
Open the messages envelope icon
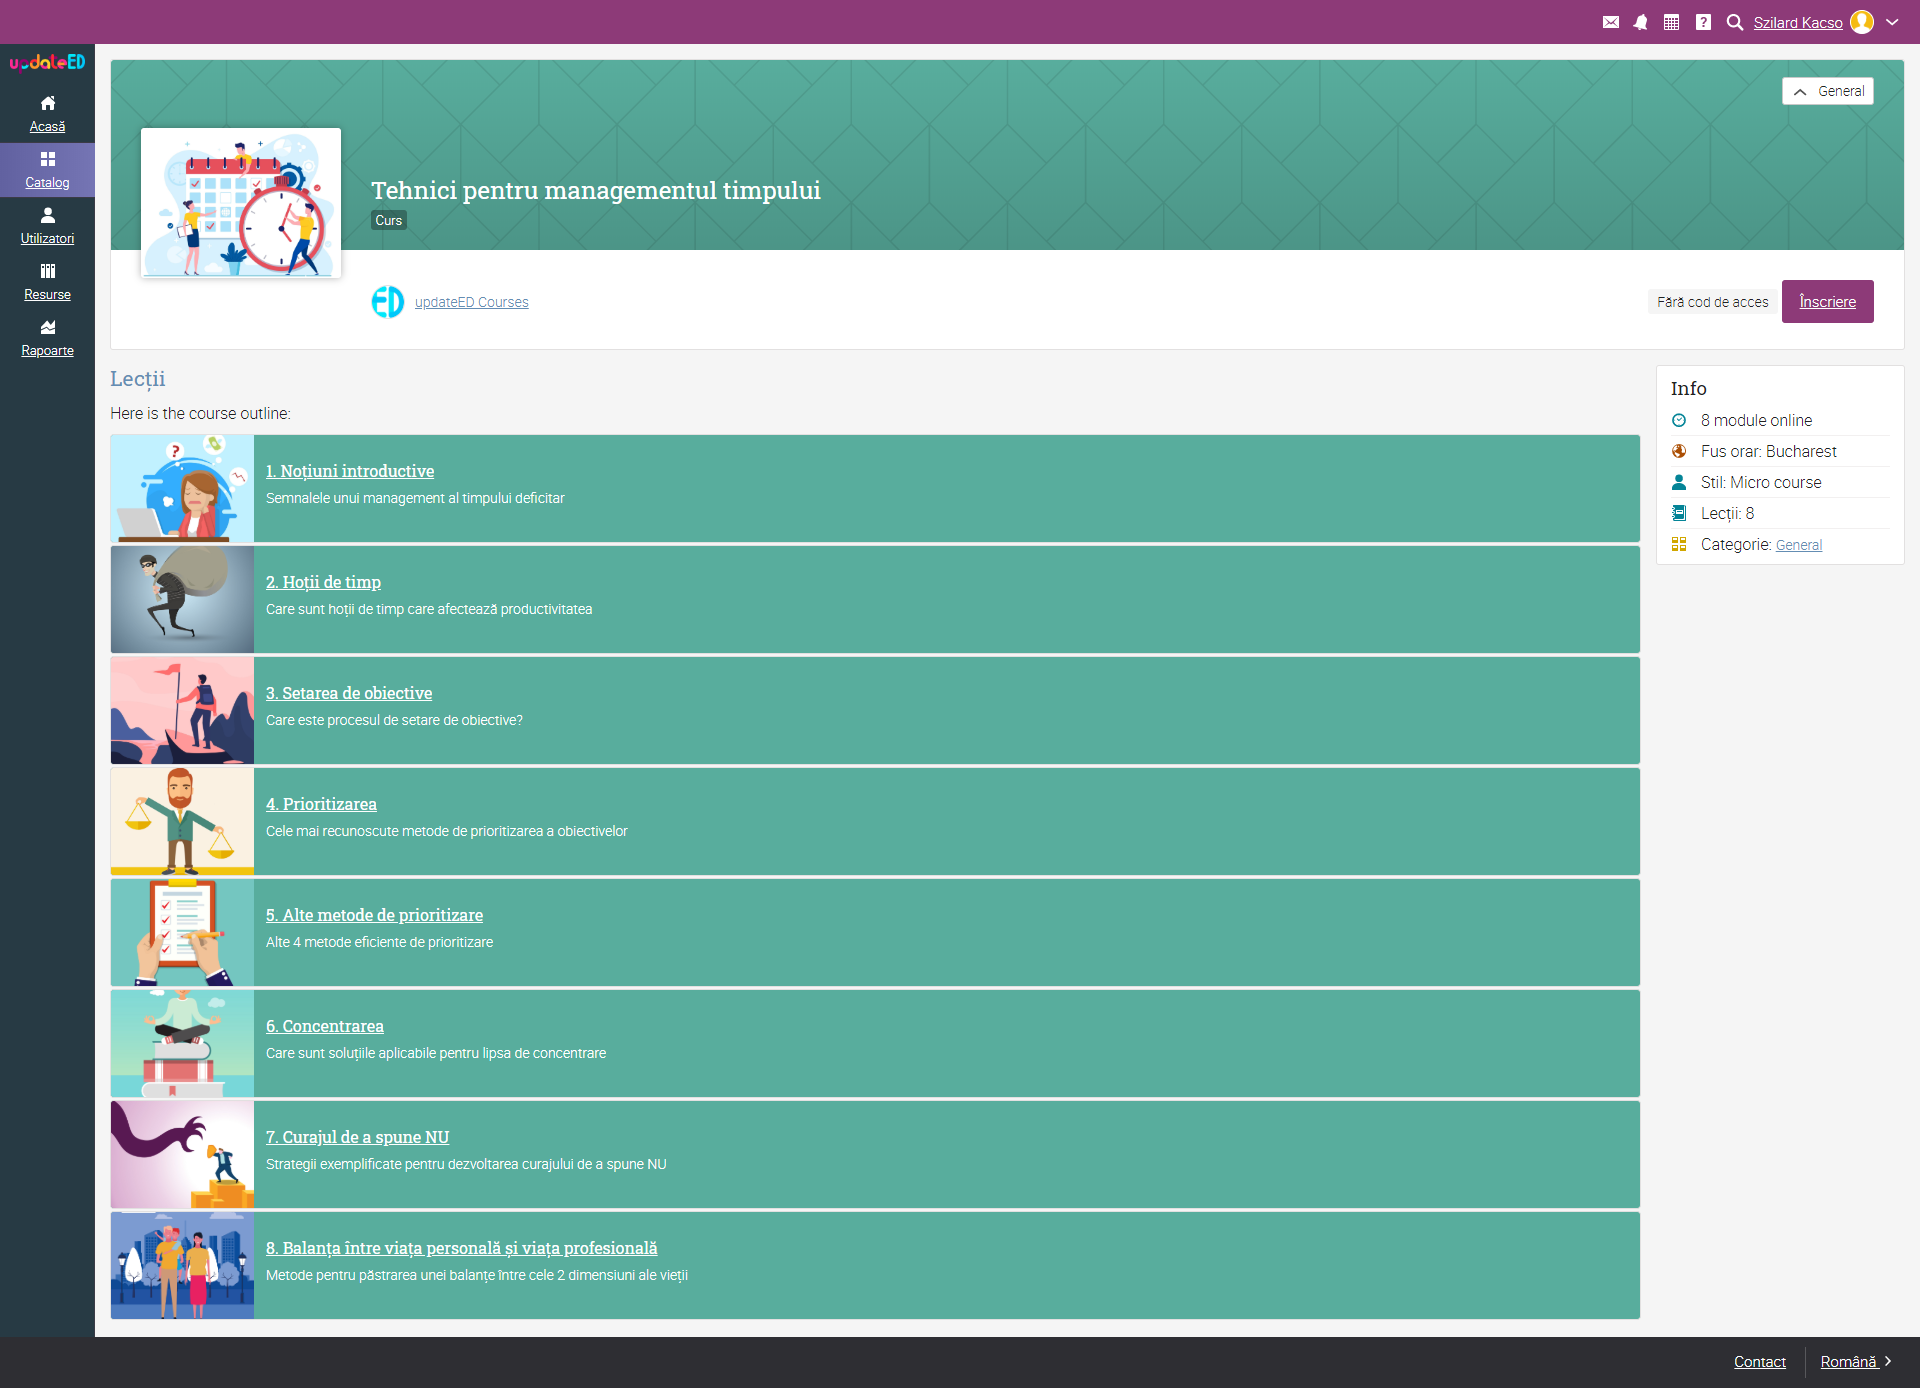pos(1610,22)
